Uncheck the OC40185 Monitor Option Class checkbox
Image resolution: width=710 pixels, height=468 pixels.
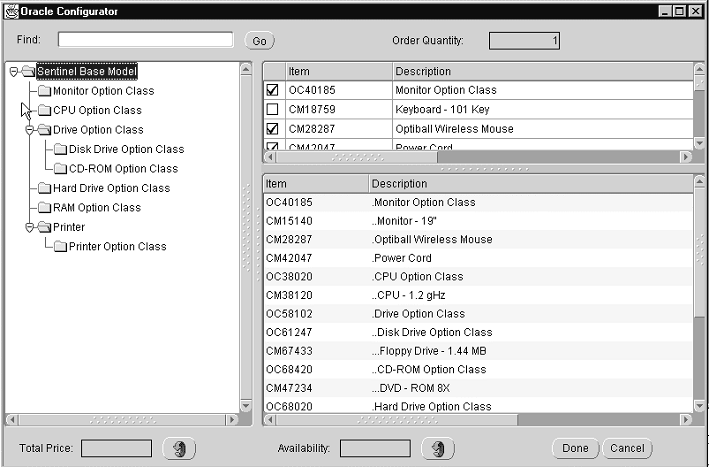272,90
